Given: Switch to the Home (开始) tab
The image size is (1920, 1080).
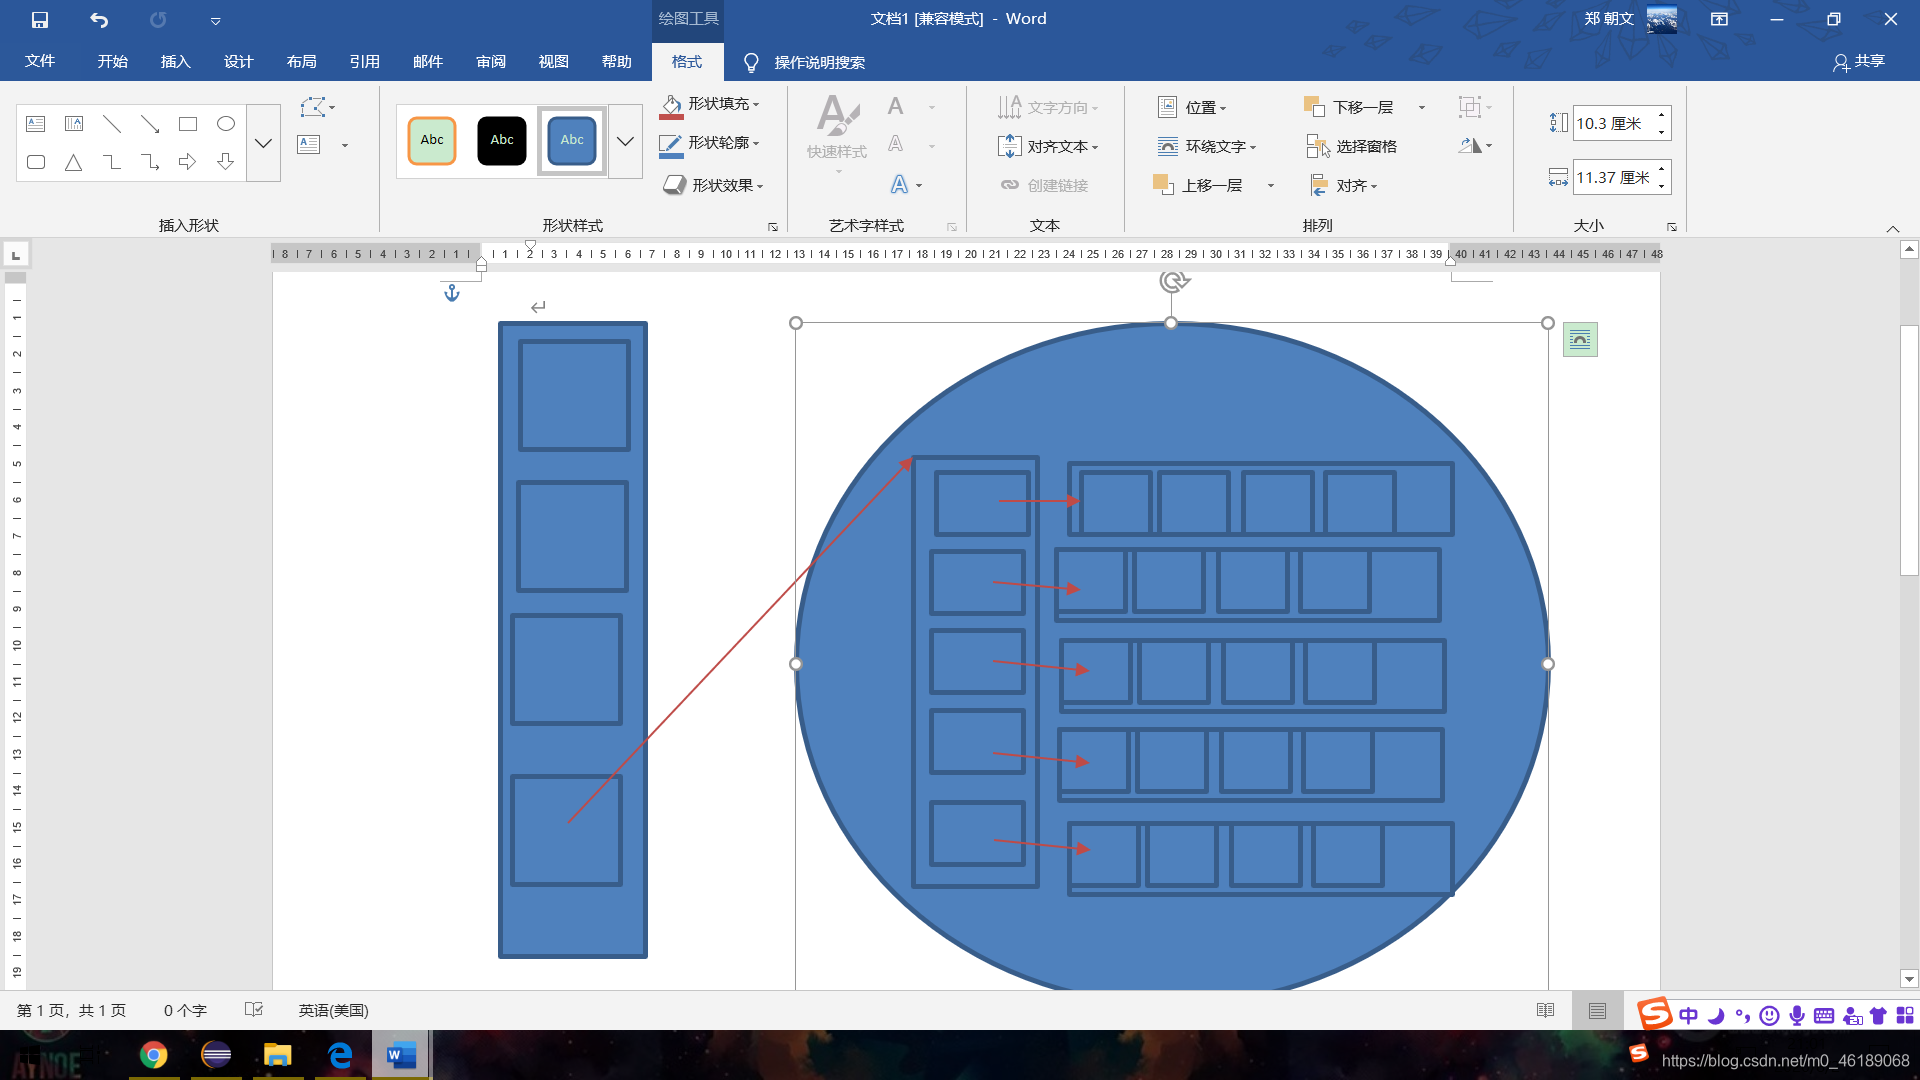Looking at the screenshot, I should [112, 62].
